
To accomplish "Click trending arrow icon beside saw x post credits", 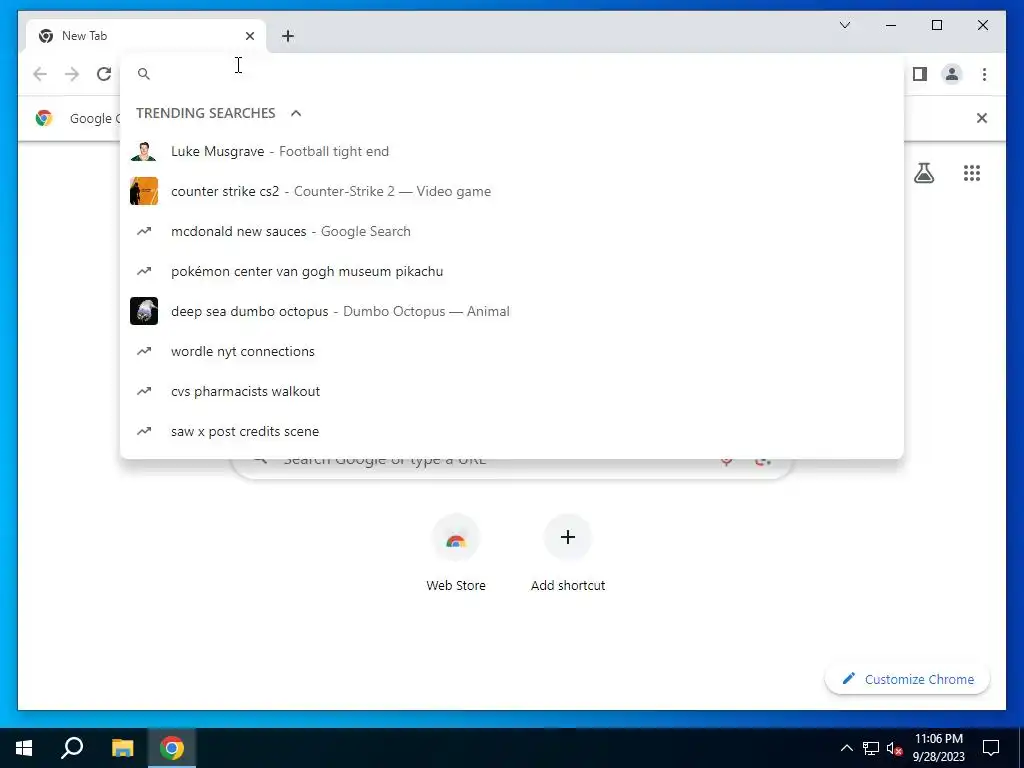I will coord(144,431).
